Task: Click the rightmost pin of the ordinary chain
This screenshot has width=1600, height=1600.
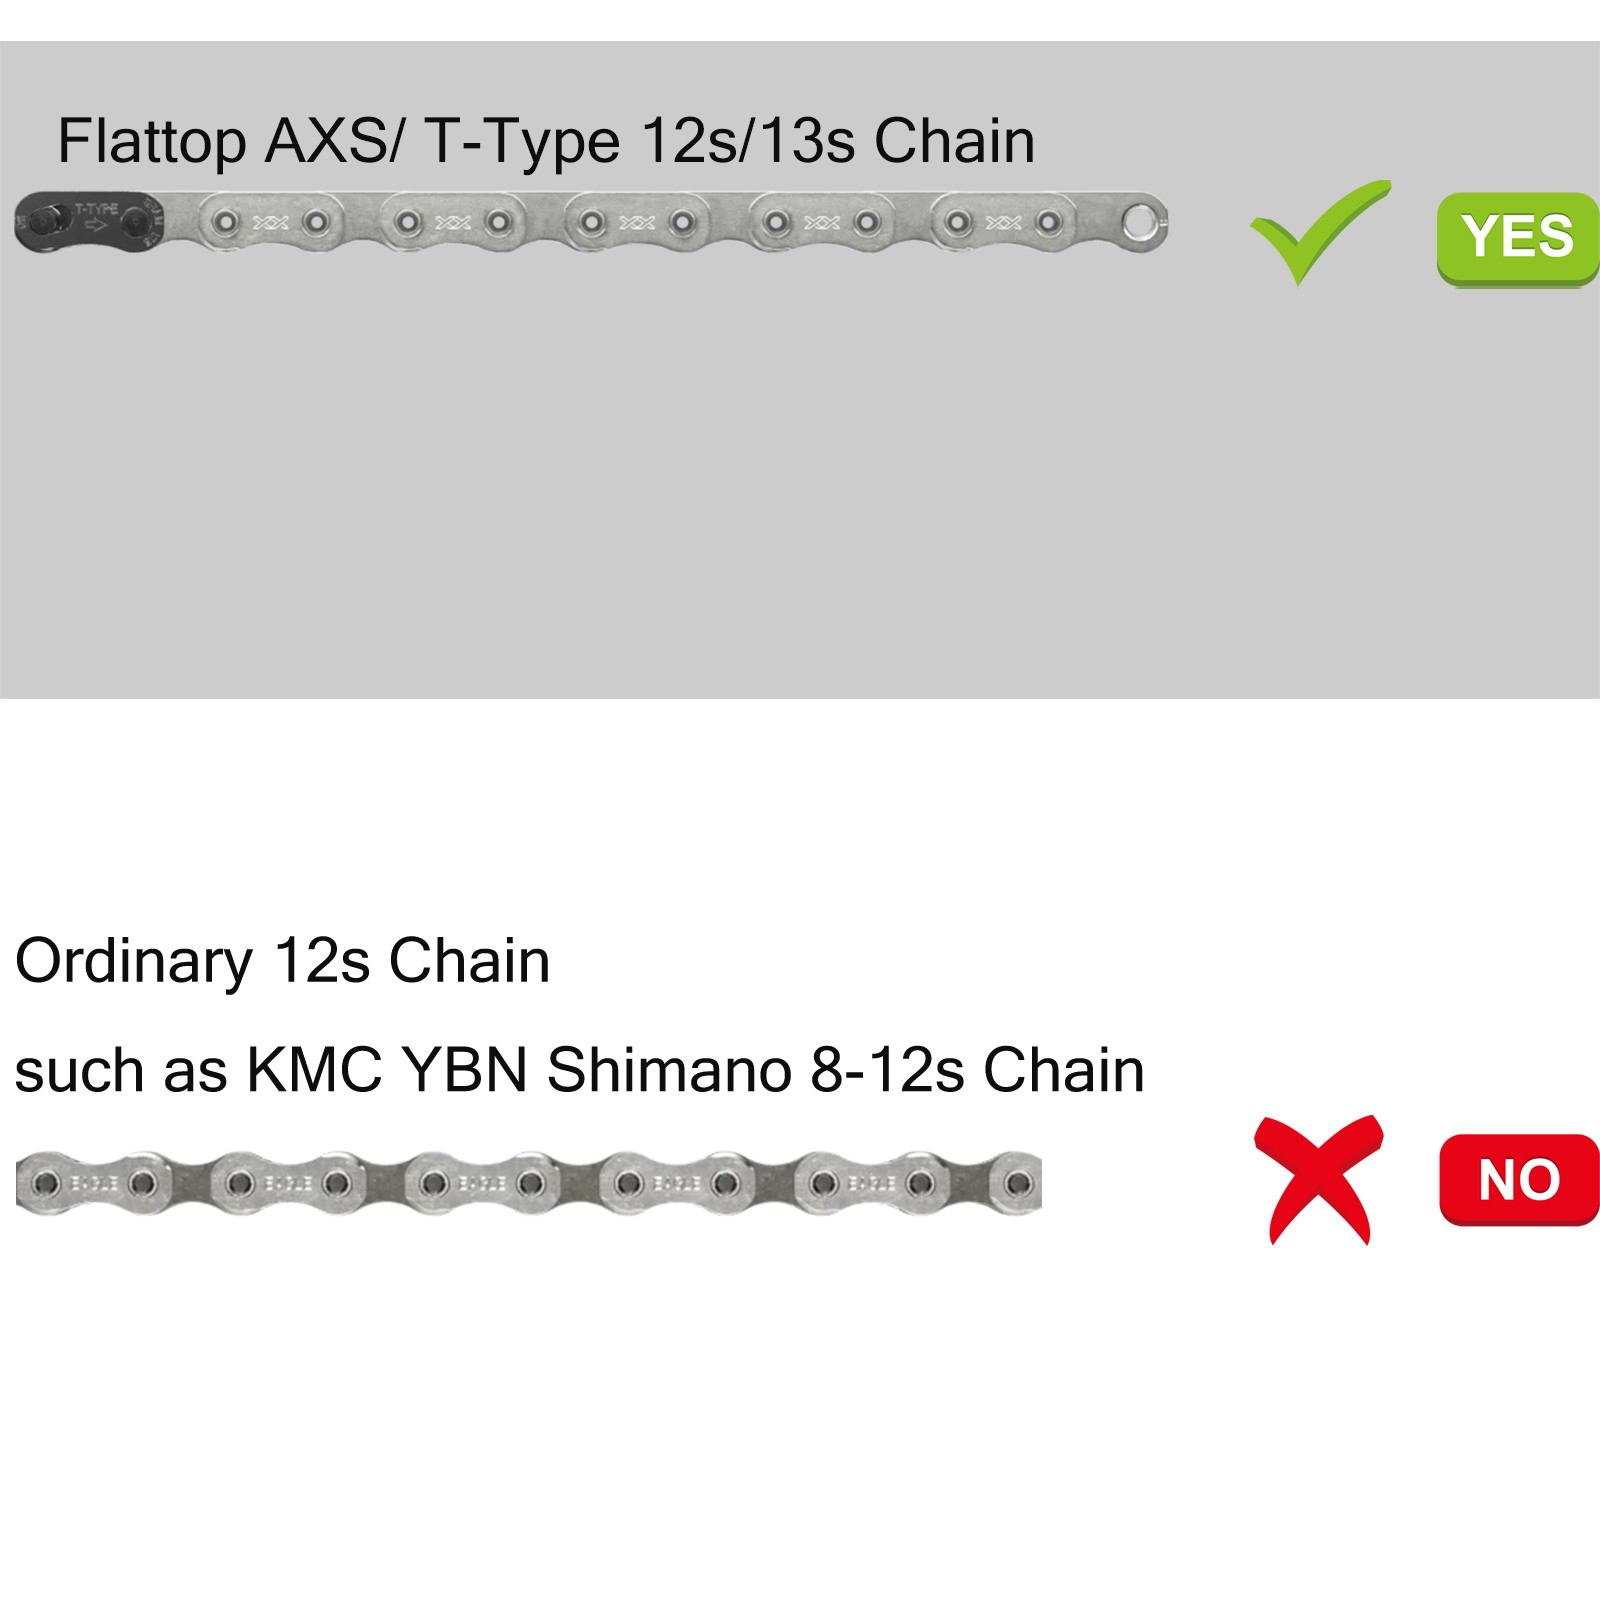Action: [x=1018, y=1184]
